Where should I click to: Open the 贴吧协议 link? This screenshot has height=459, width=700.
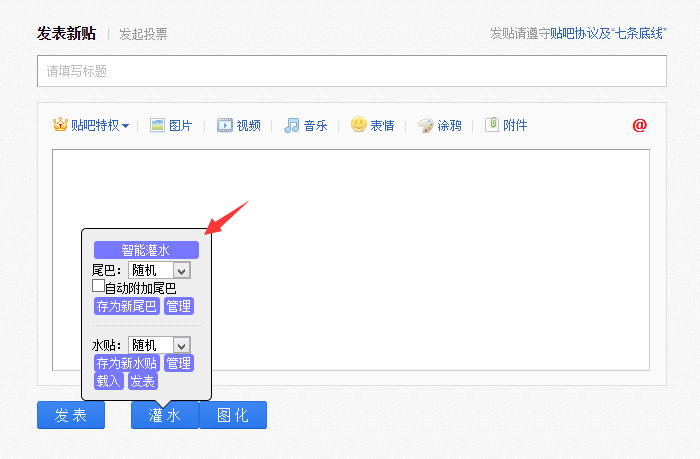tap(574, 34)
